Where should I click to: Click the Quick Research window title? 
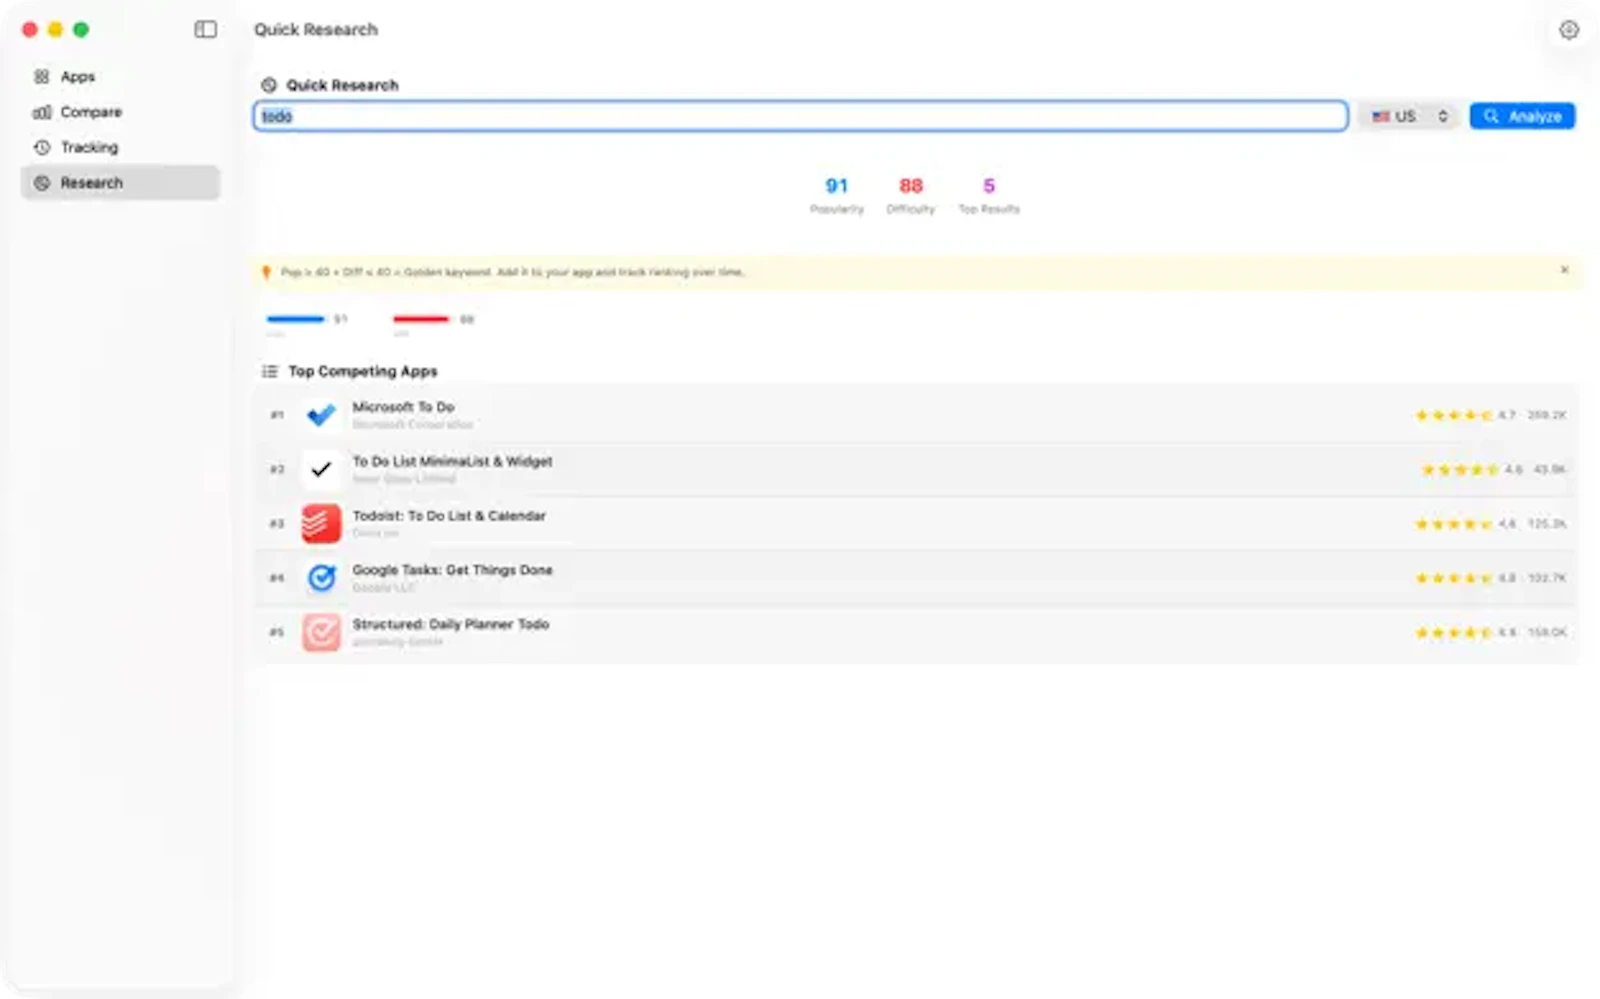pyautogui.click(x=316, y=29)
